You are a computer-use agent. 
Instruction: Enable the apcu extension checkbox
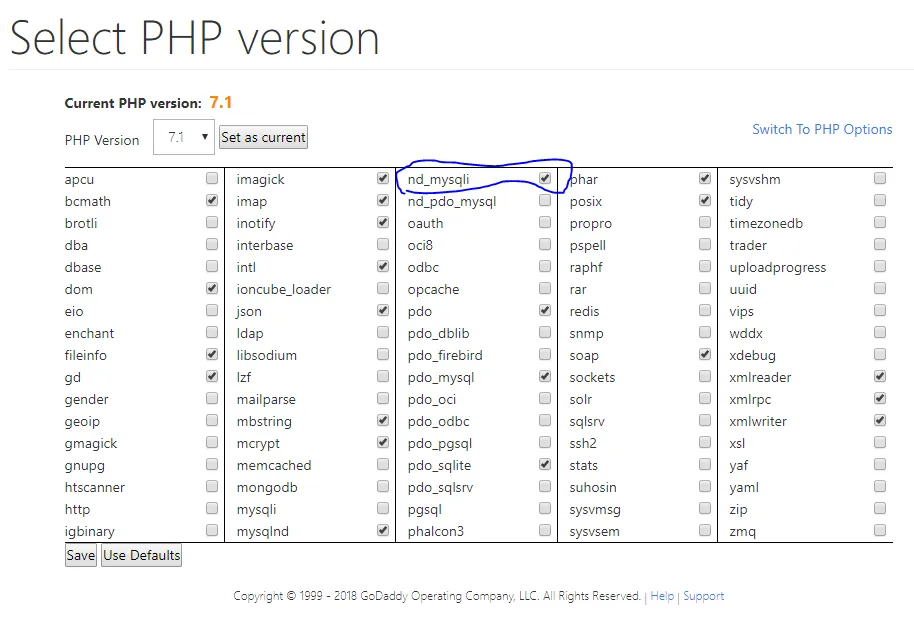click(212, 179)
